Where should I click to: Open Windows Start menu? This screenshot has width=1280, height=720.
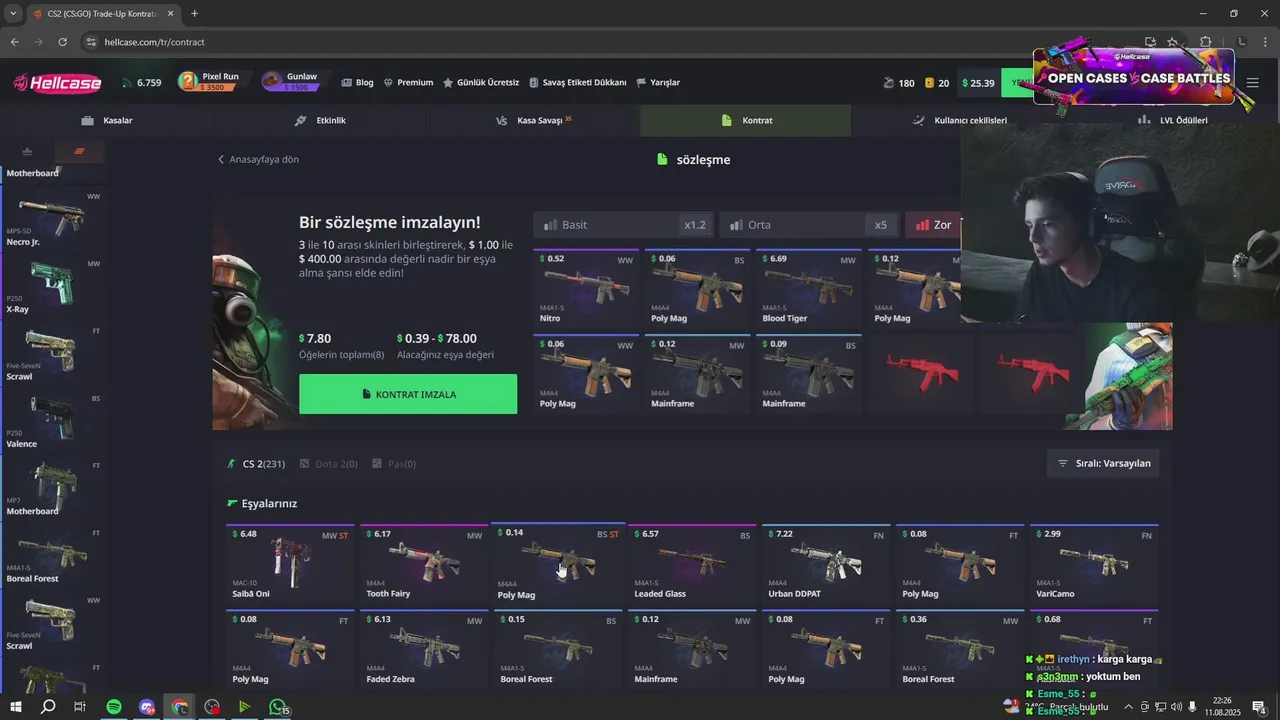[16, 707]
